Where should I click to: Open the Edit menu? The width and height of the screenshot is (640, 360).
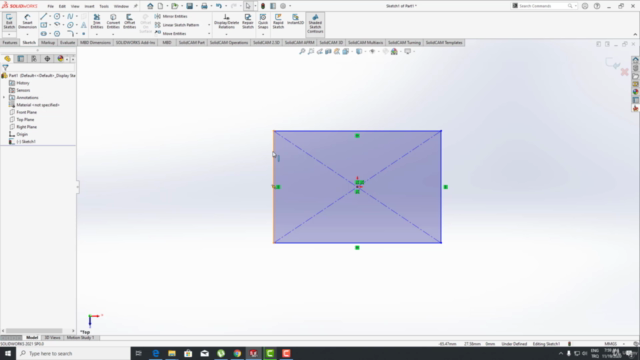[62, 6]
